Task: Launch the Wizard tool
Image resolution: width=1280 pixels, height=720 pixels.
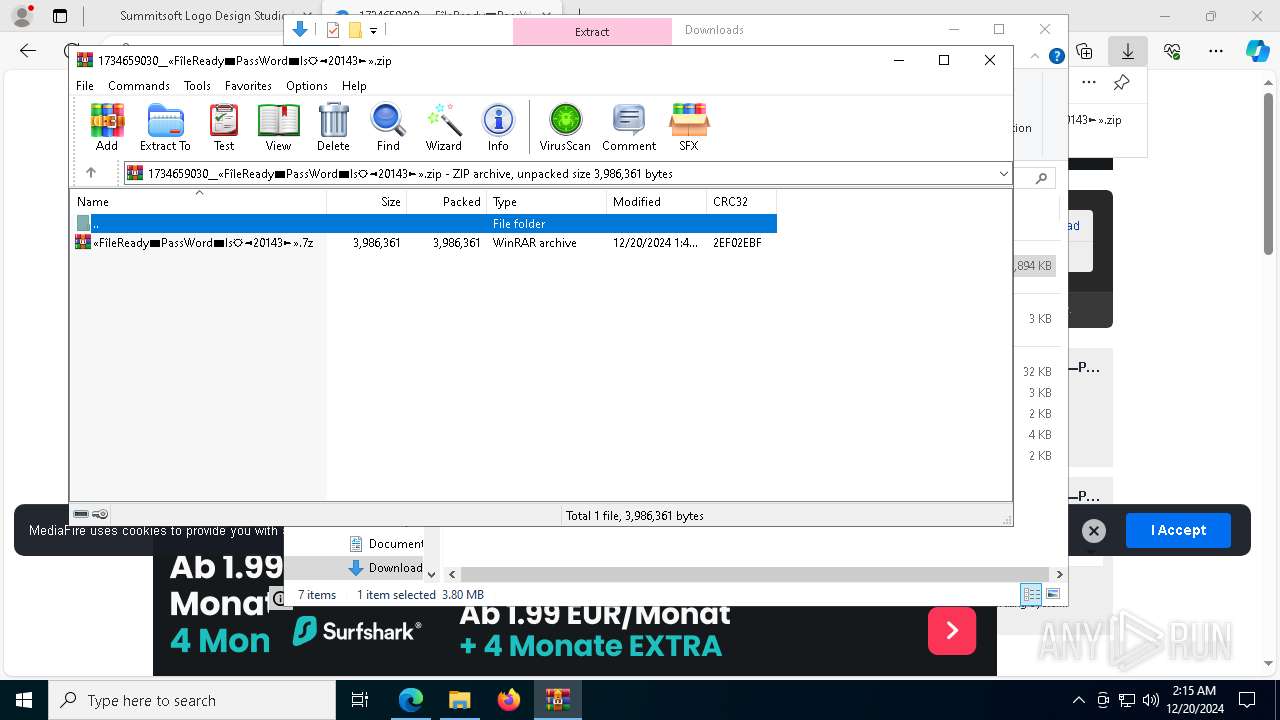Action: [x=444, y=127]
